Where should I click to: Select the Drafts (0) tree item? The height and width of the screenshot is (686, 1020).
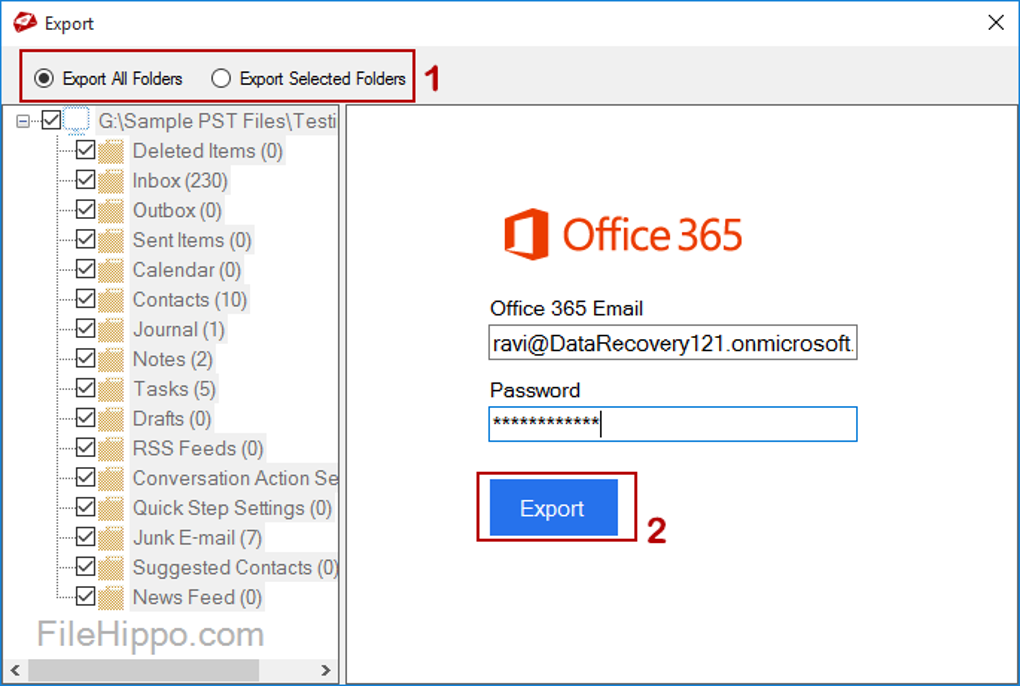pyautogui.click(x=172, y=419)
